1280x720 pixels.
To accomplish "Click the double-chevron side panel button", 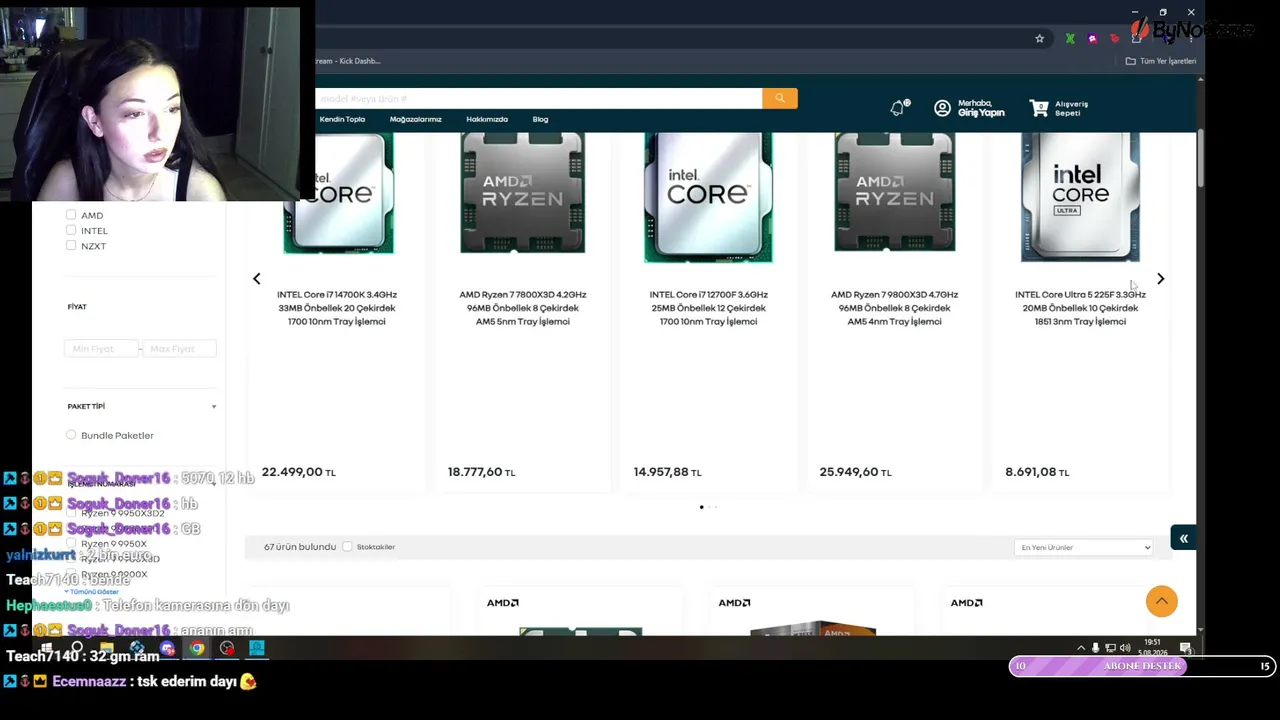I will click(1183, 539).
